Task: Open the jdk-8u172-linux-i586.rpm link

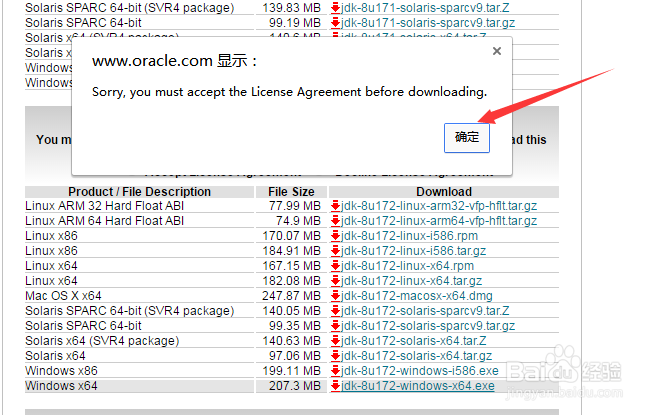Action: click(409, 236)
